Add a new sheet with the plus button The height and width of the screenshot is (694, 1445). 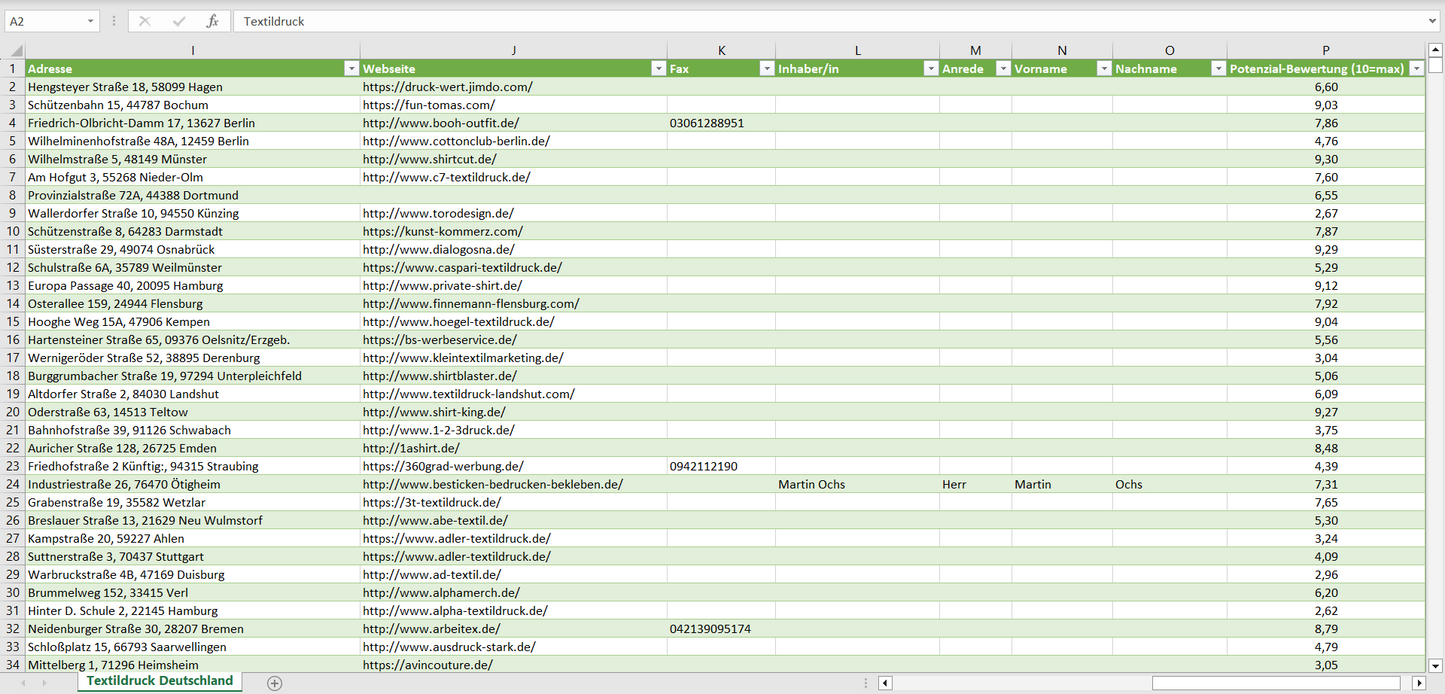(x=275, y=683)
